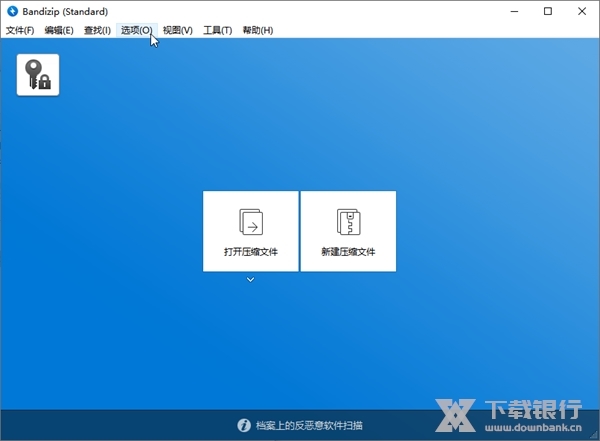Click the open archive icon with arrow
600x441 pixels.
pos(251,222)
